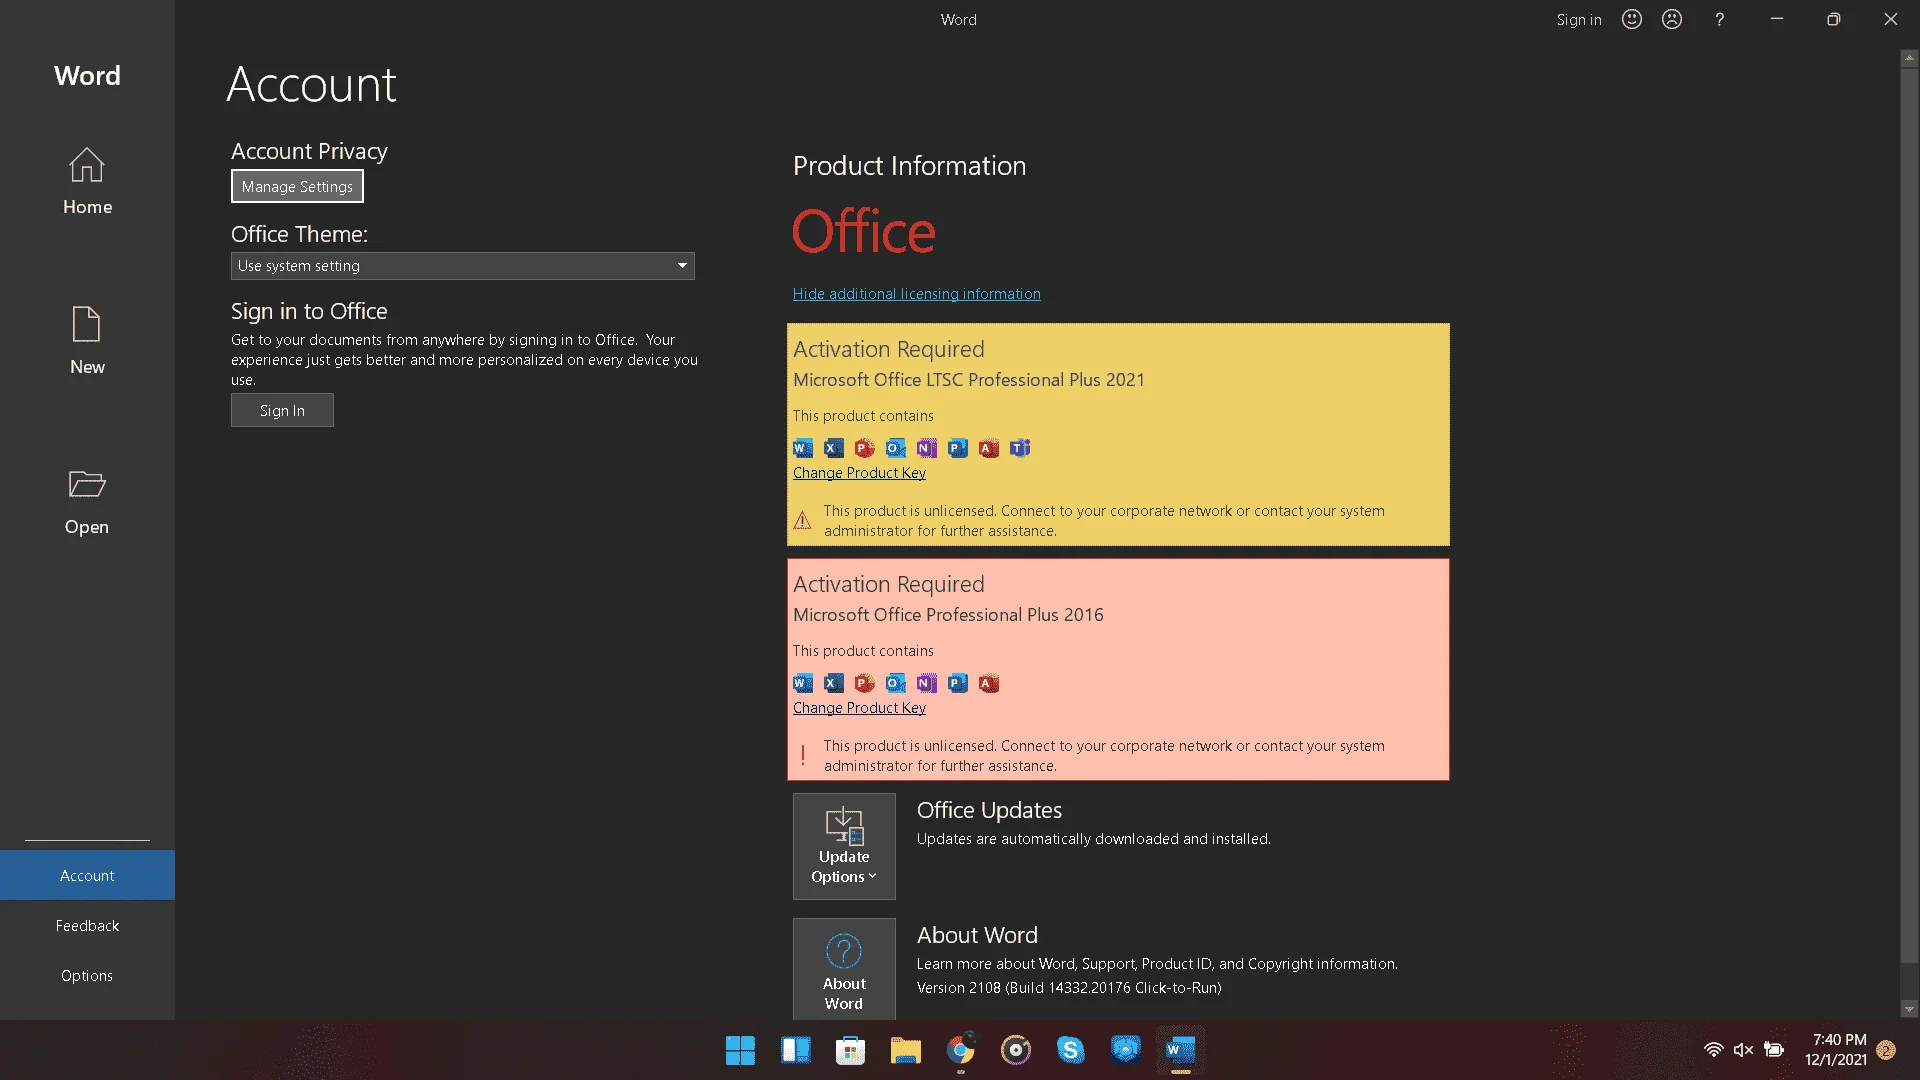1920x1080 pixels.
Task: Click the 'Product Information' heading
Action: pyautogui.click(x=909, y=166)
